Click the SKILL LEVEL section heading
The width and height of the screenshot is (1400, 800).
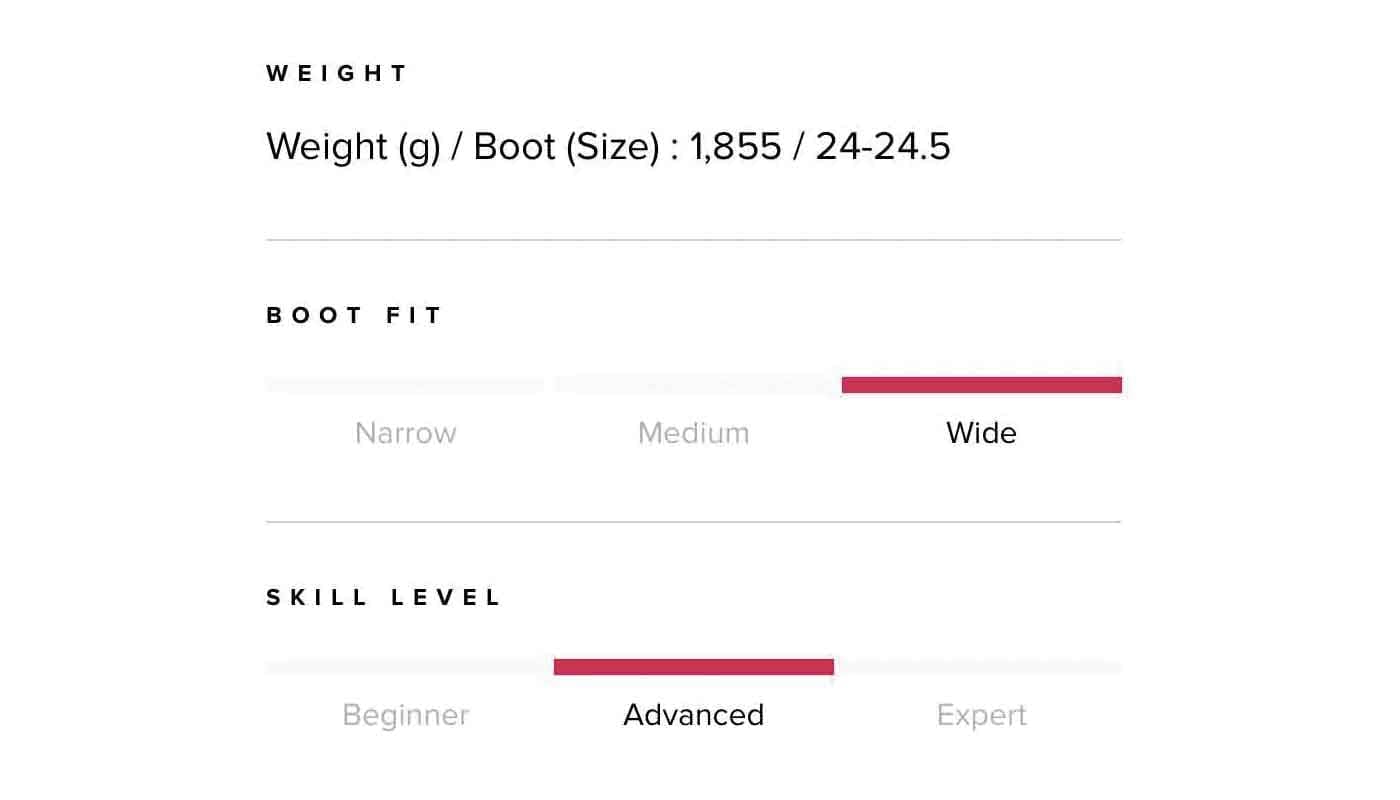[384, 597]
